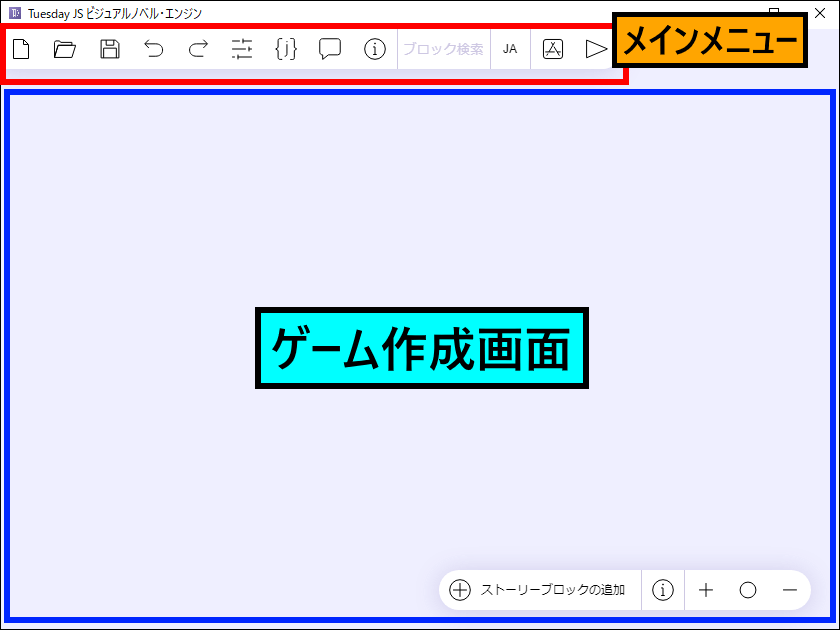Zoom in with the plus button
Screen dimensions: 840x630
tap(706, 590)
